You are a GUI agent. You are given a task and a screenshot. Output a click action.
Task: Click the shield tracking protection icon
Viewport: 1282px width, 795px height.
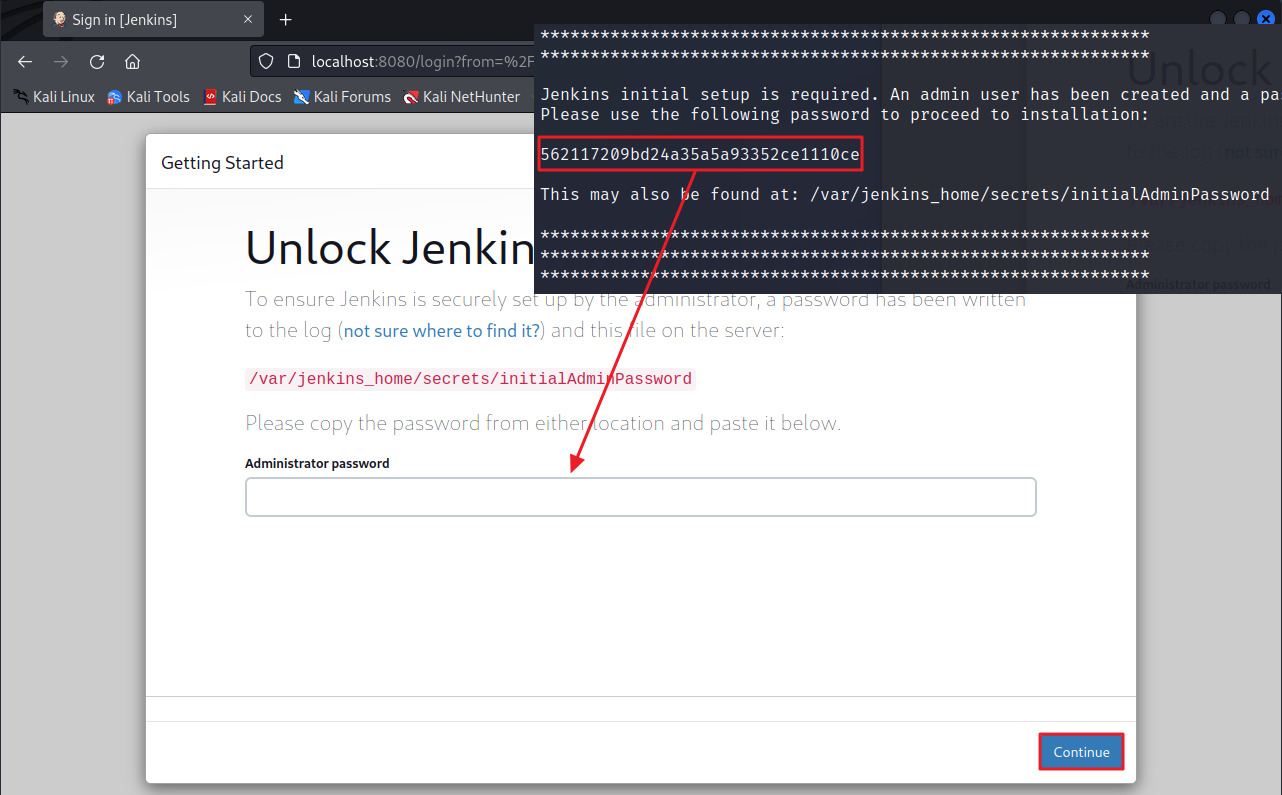coord(266,61)
